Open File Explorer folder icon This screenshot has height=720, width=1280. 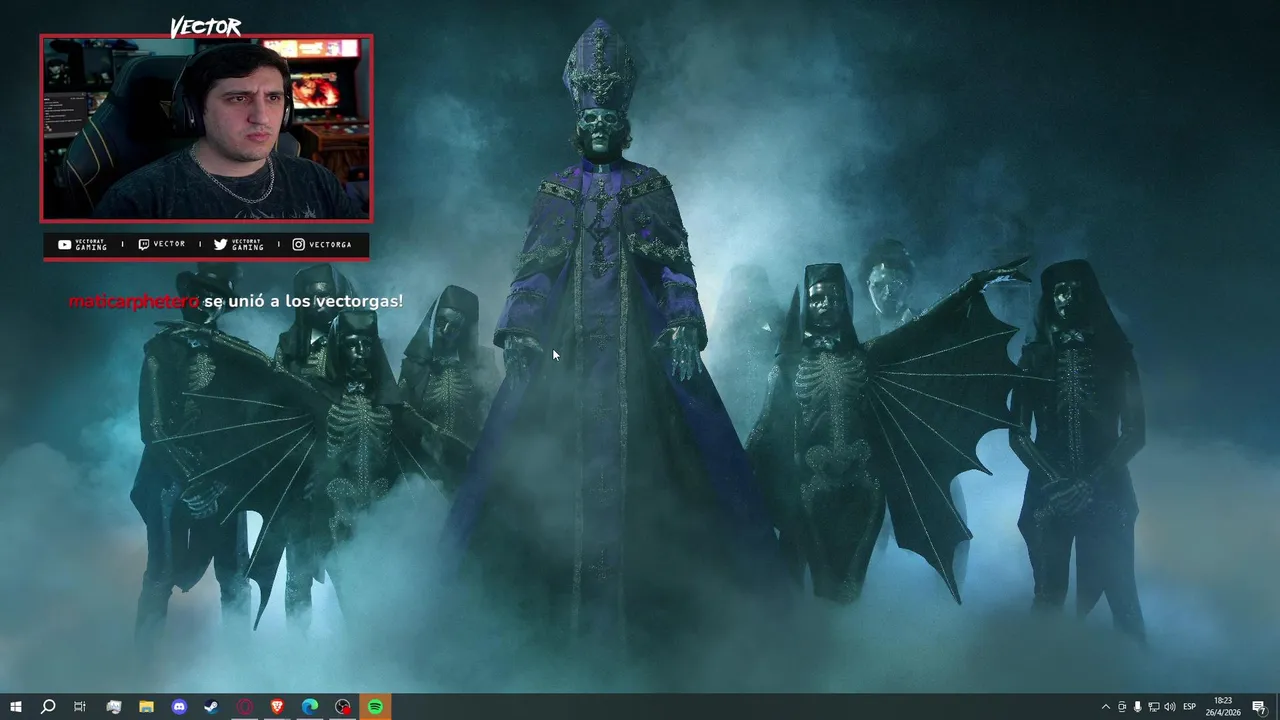click(146, 707)
